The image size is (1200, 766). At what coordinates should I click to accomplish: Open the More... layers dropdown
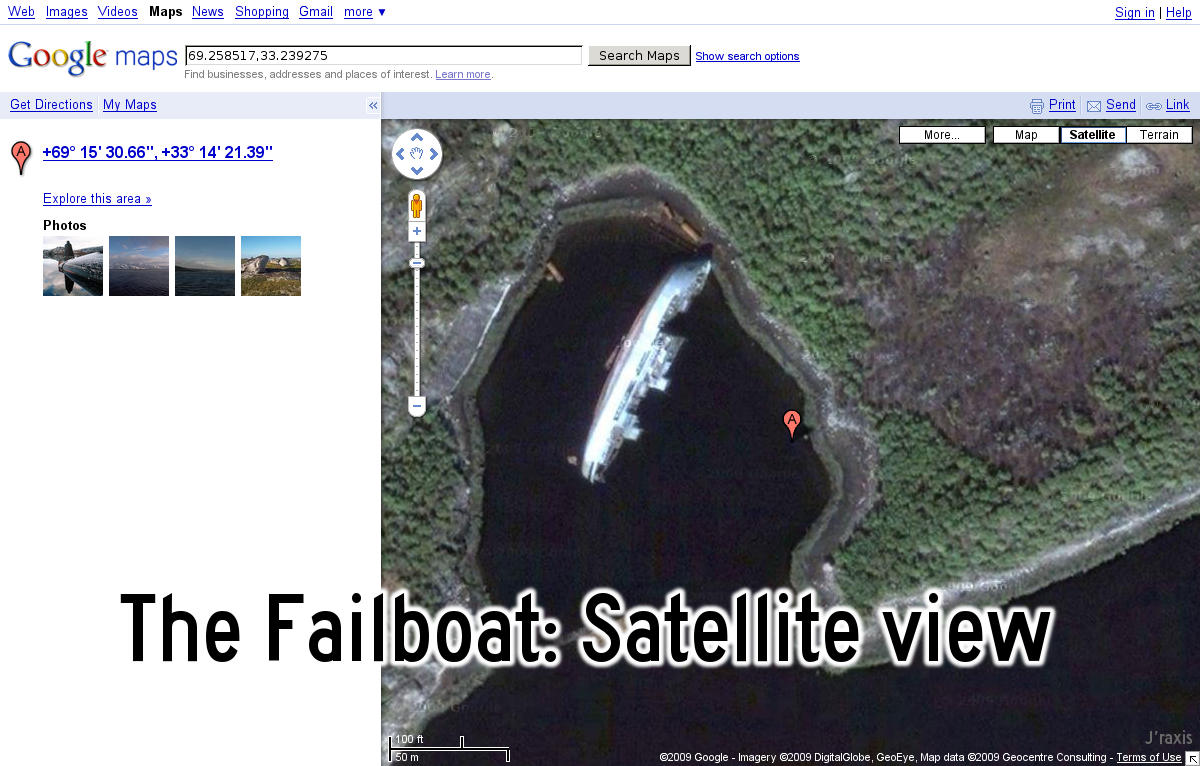tap(941, 135)
